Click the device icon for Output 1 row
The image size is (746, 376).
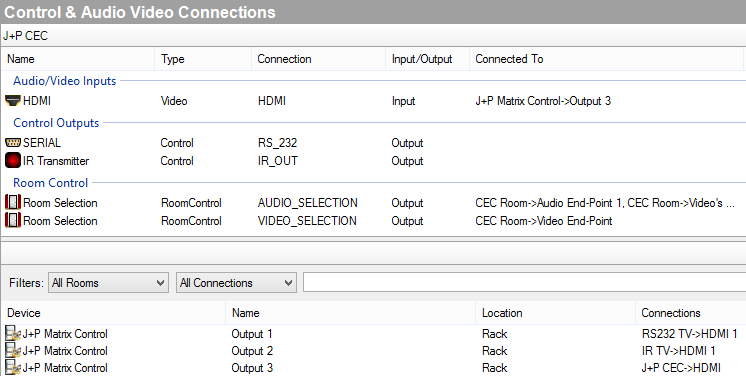pyautogui.click(x=13, y=334)
